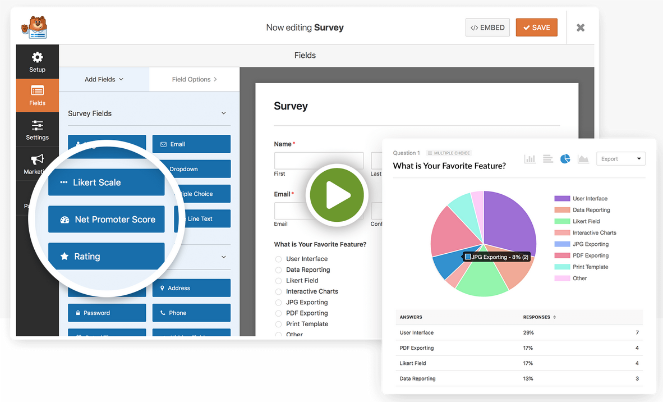Click the WPForms bear logo
663x402 pixels.
[x=37, y=25]
